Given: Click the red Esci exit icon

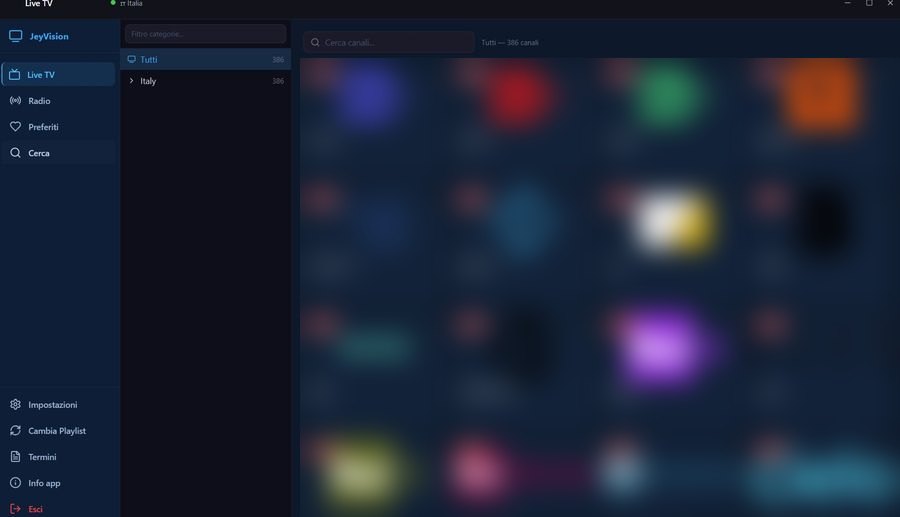Looking at the screenshot, I should [x=15, y=509].
